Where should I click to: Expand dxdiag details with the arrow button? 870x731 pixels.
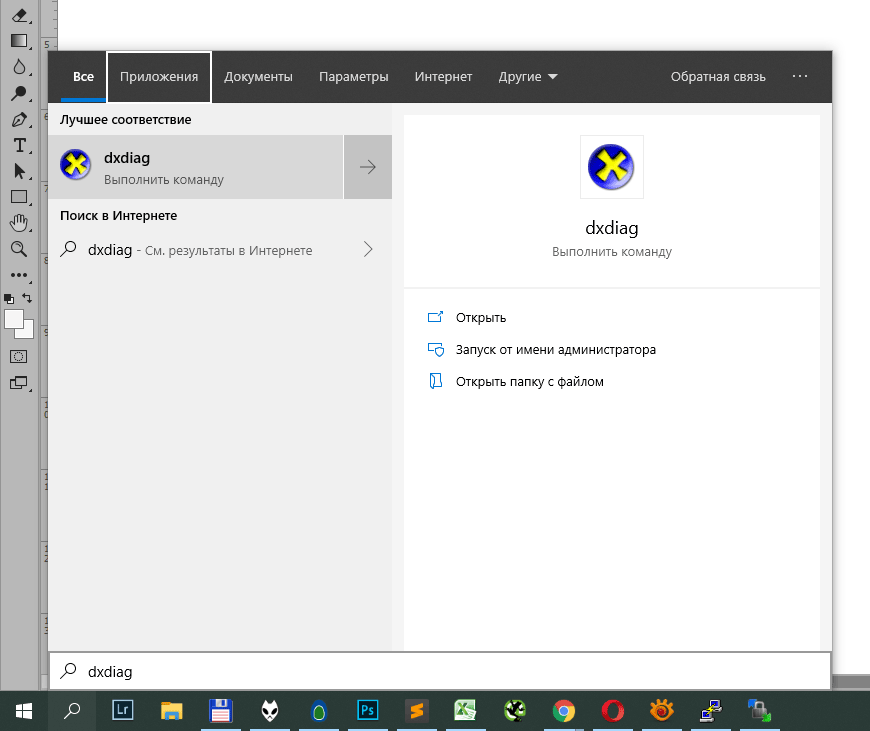point(368,167)
